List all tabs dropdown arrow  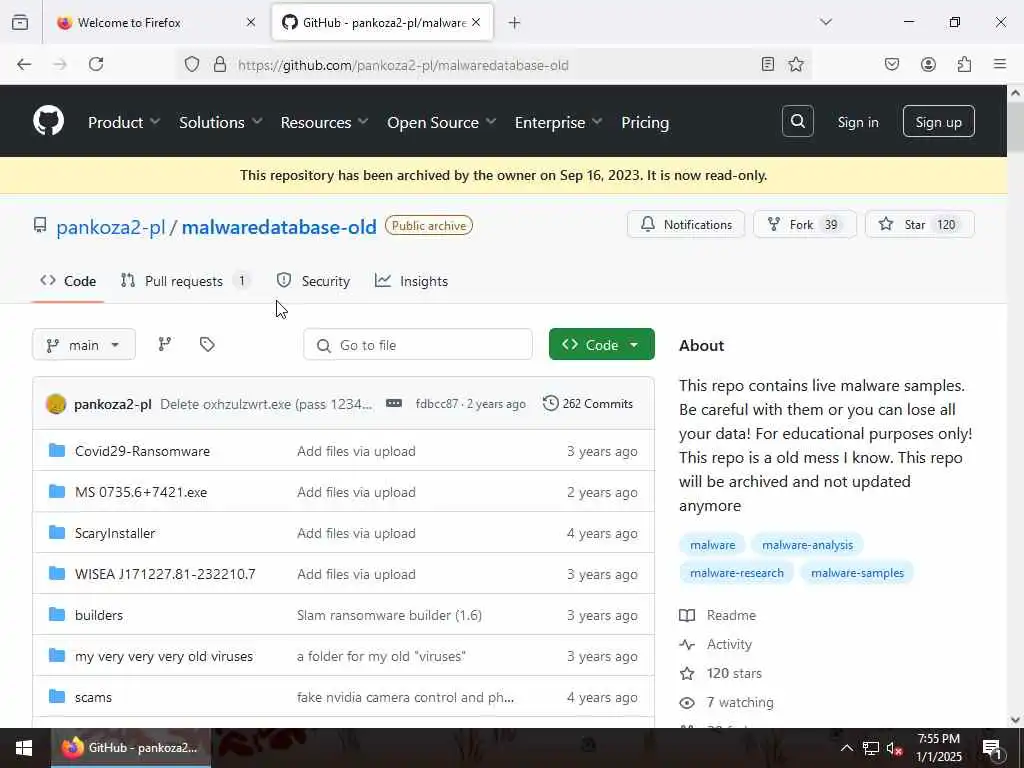pos(826,22)
